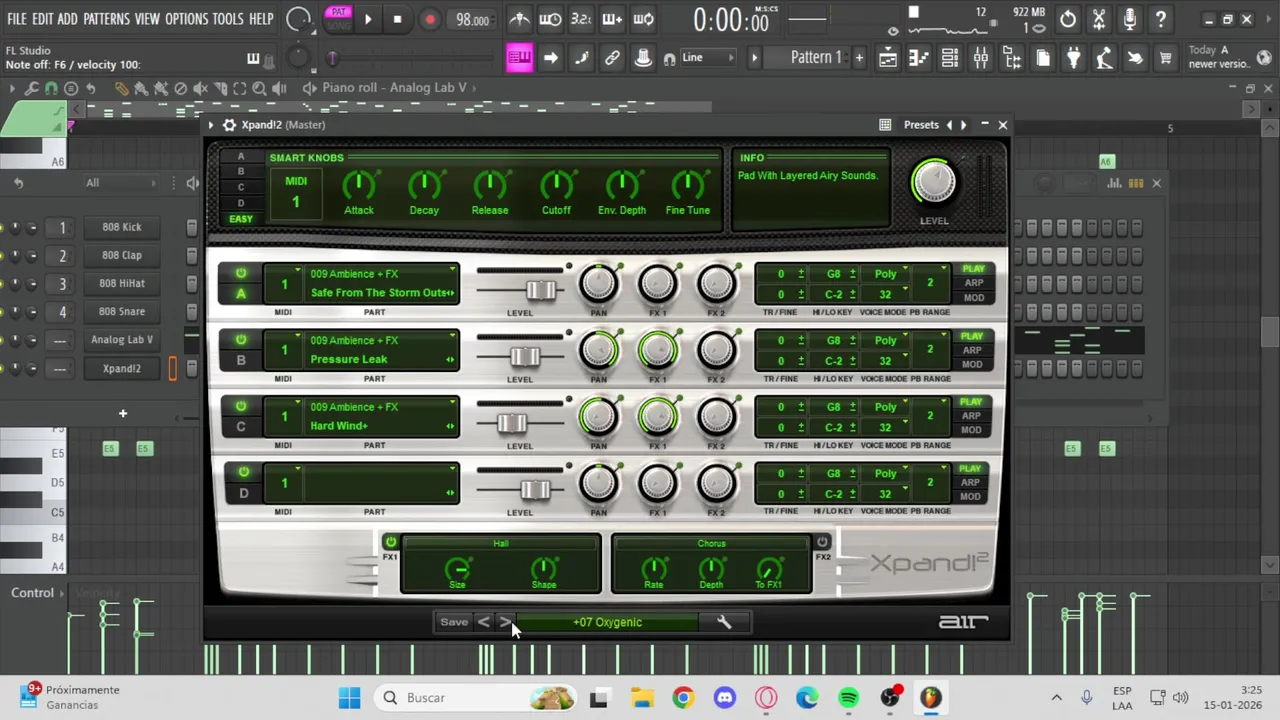Image resolution: width=1280 pixels, height=720 pixels.
Task: Select the Analog Lab V channel
Action: (x=122, y=340)
